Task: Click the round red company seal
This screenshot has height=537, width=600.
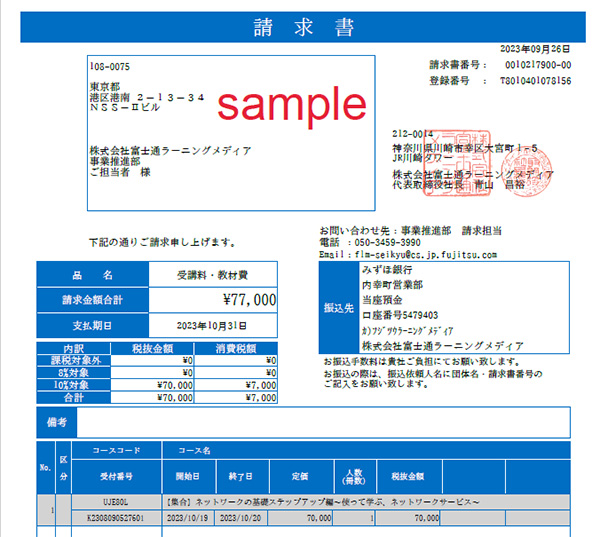Action: click(527, 172)
